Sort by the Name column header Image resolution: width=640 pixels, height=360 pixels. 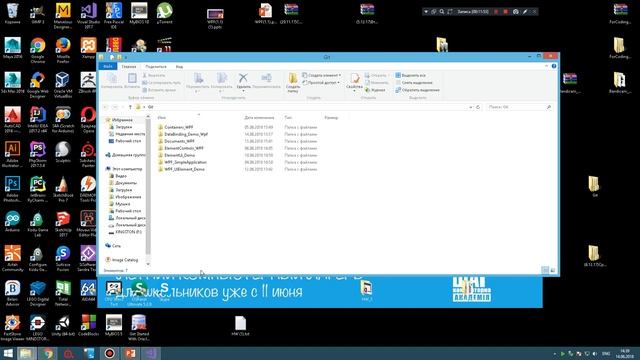pos(162,118)
